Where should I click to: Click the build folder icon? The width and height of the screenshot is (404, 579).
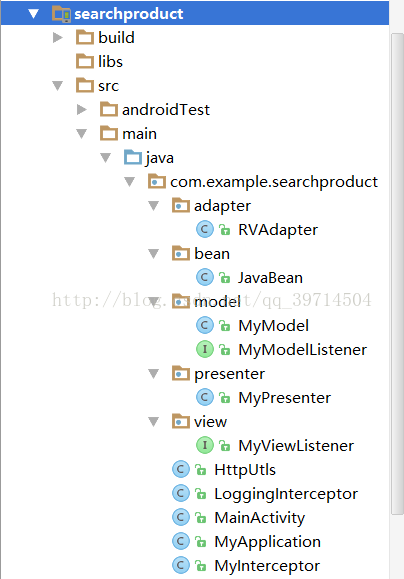85,38
